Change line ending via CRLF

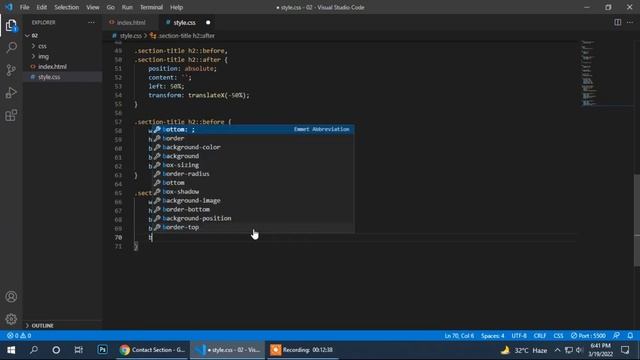tap(540, 336)
